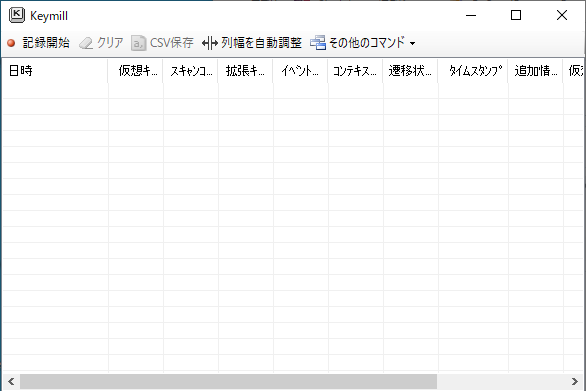This screenshot has height=391, width=586.
Task: Click the 遷移状... column header
Action: [x=410, y=70]
